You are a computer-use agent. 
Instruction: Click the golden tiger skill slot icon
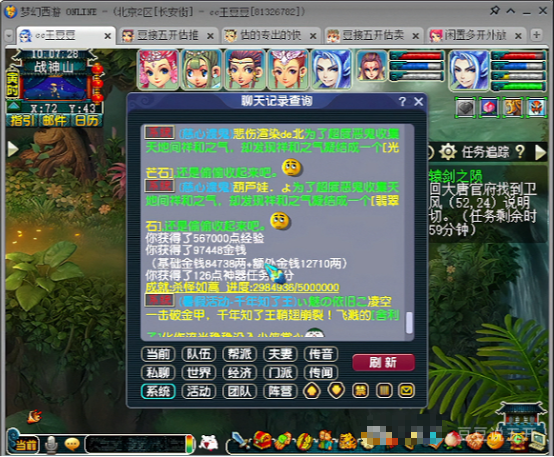[513, 107]
